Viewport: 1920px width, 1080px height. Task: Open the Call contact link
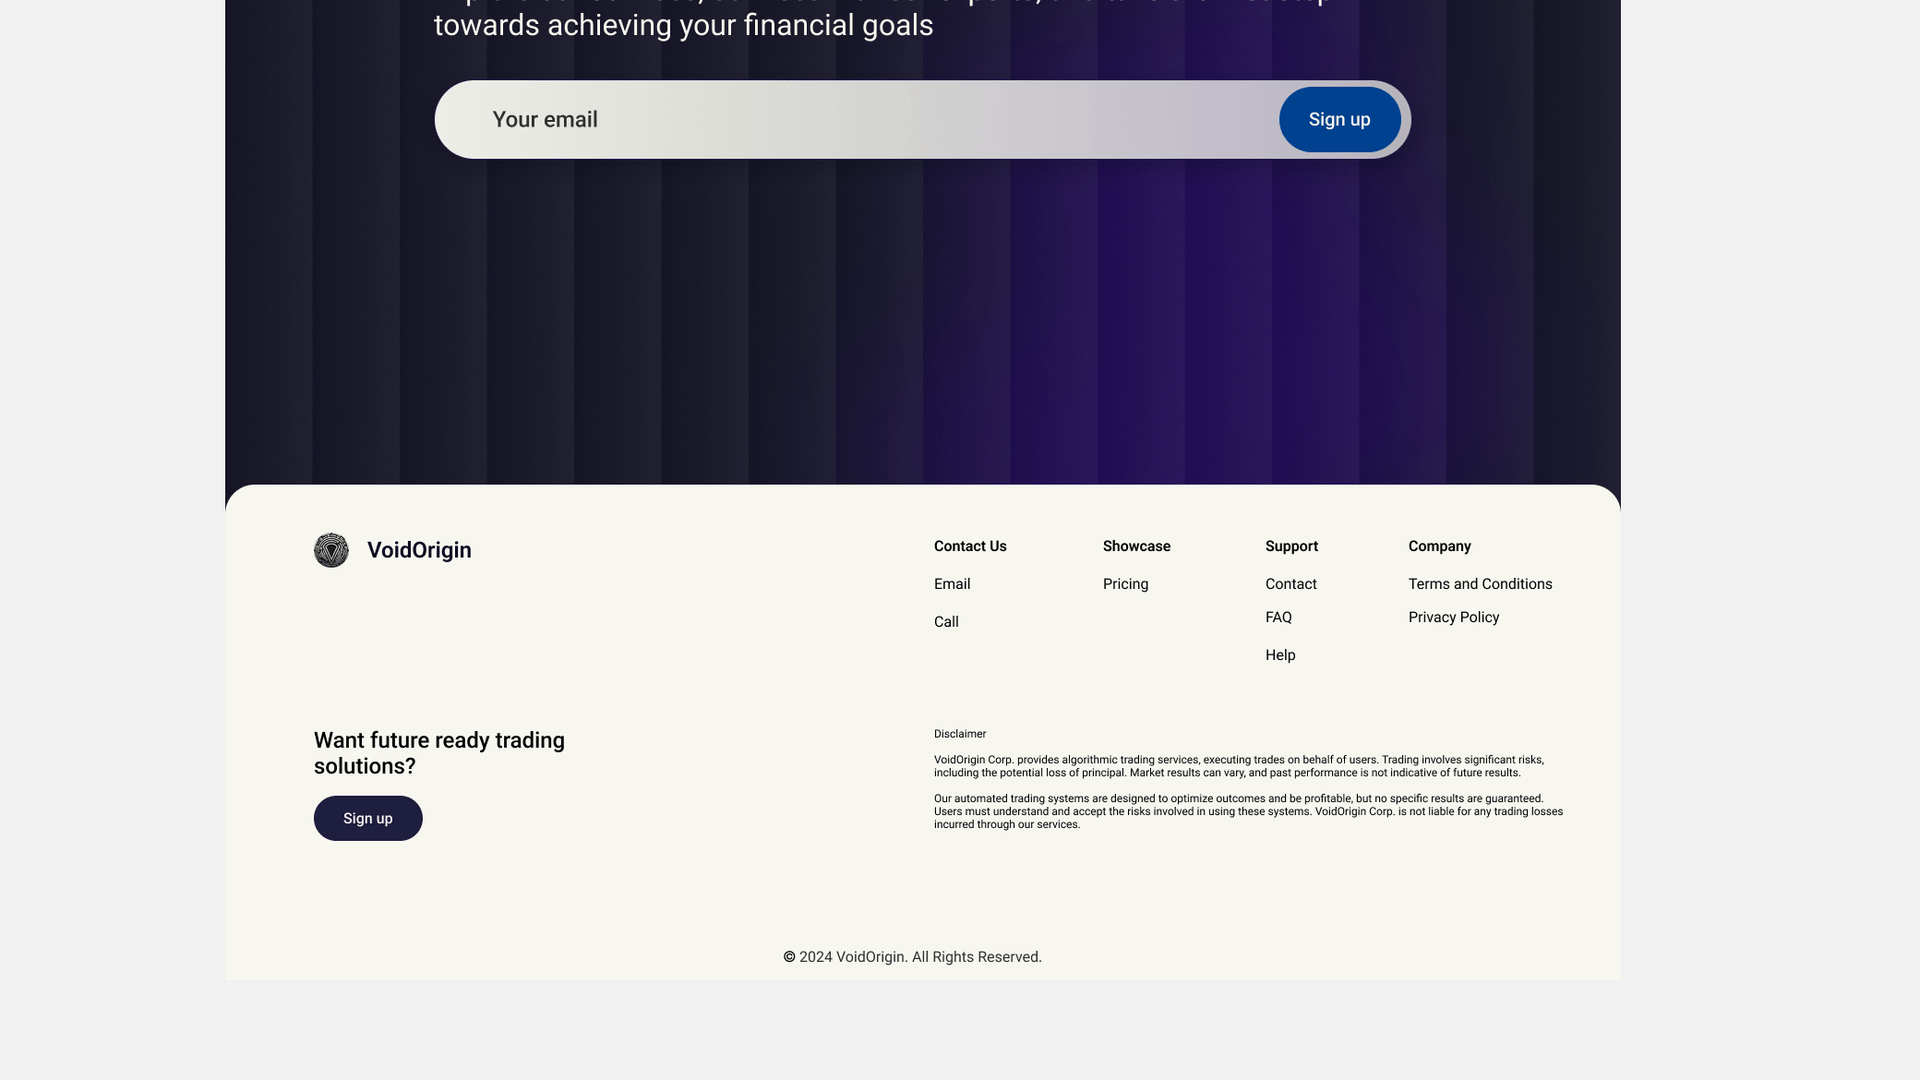tap(946, 622)
